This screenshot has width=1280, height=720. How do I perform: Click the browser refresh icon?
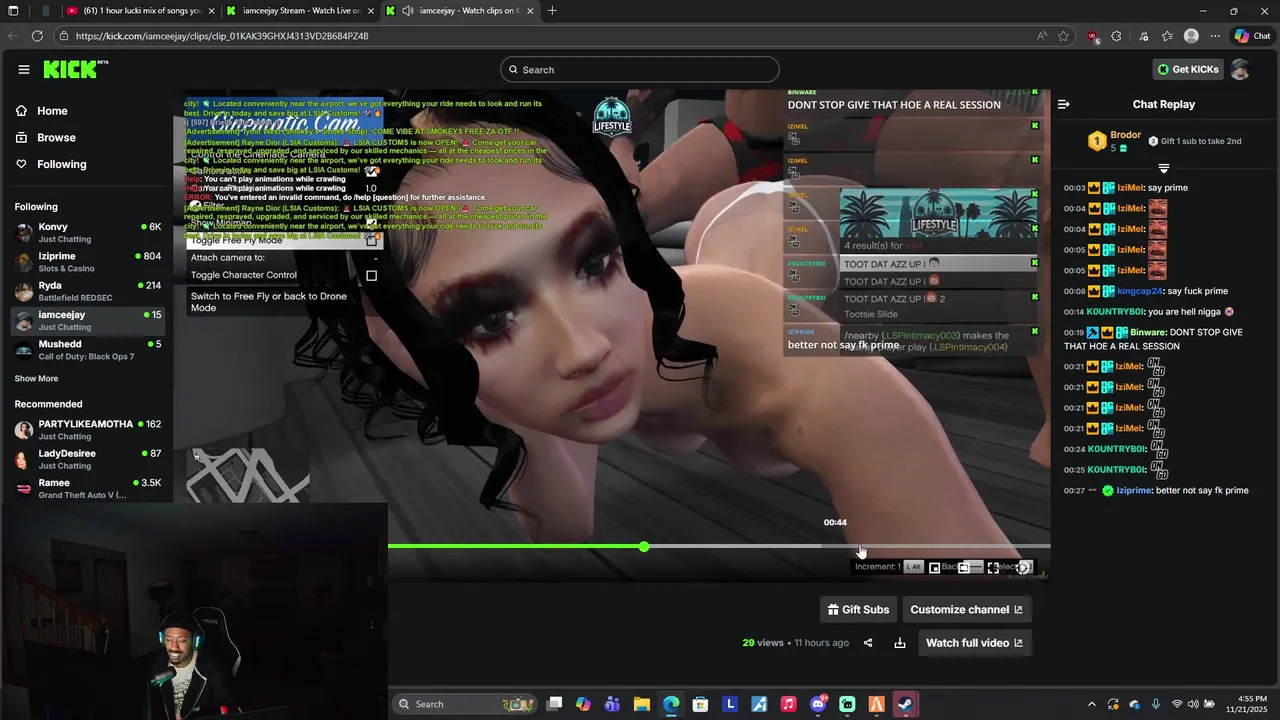[x=37, y=36]
